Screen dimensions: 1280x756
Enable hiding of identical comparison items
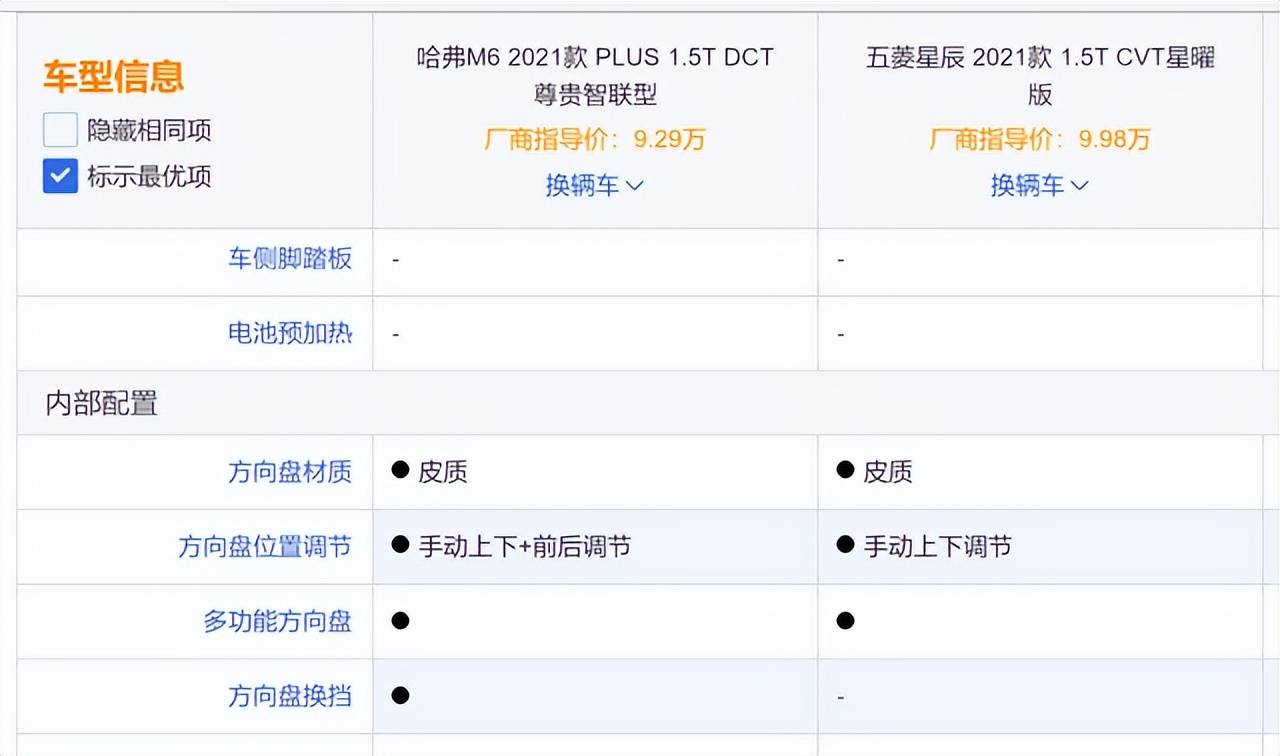coord(60,129)
